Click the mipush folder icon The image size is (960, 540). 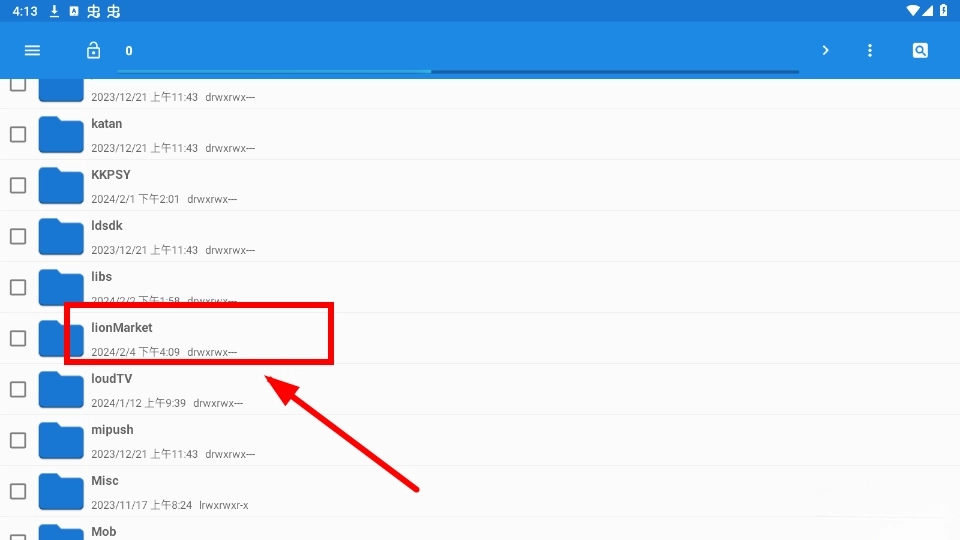click(x=61, y=441)
